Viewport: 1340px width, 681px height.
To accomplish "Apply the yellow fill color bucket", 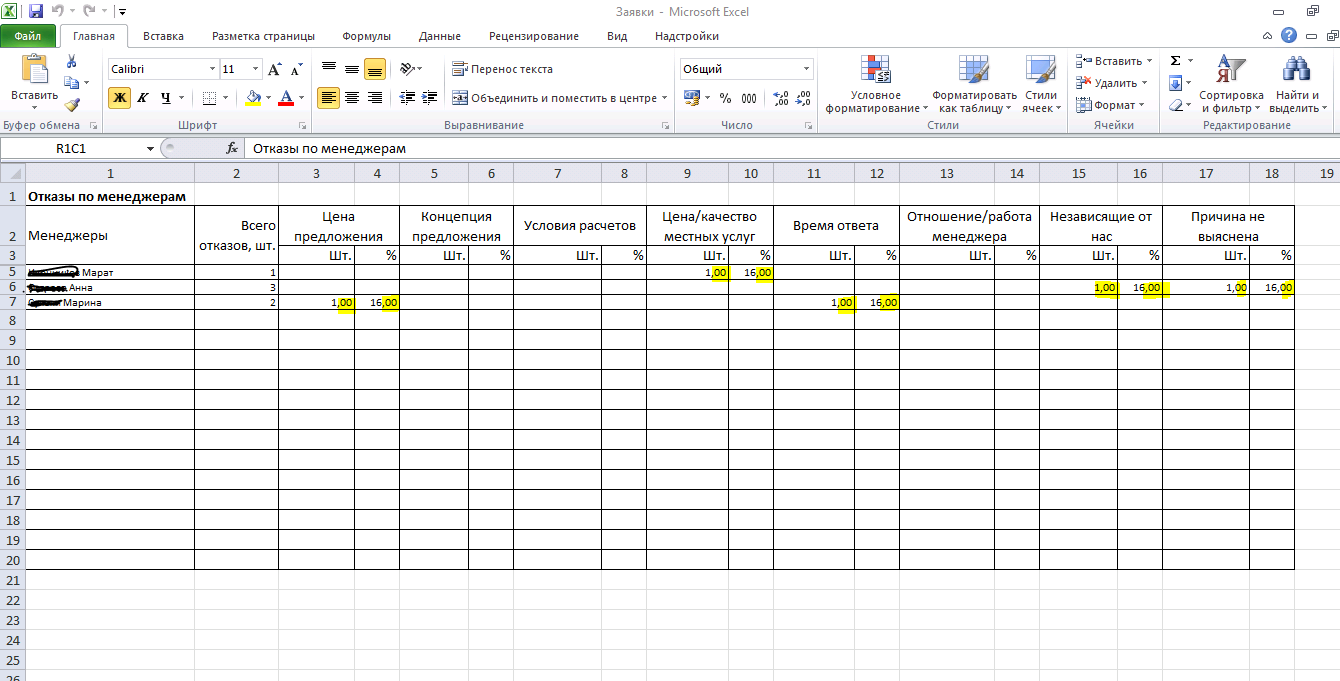I will pos(253,98).
